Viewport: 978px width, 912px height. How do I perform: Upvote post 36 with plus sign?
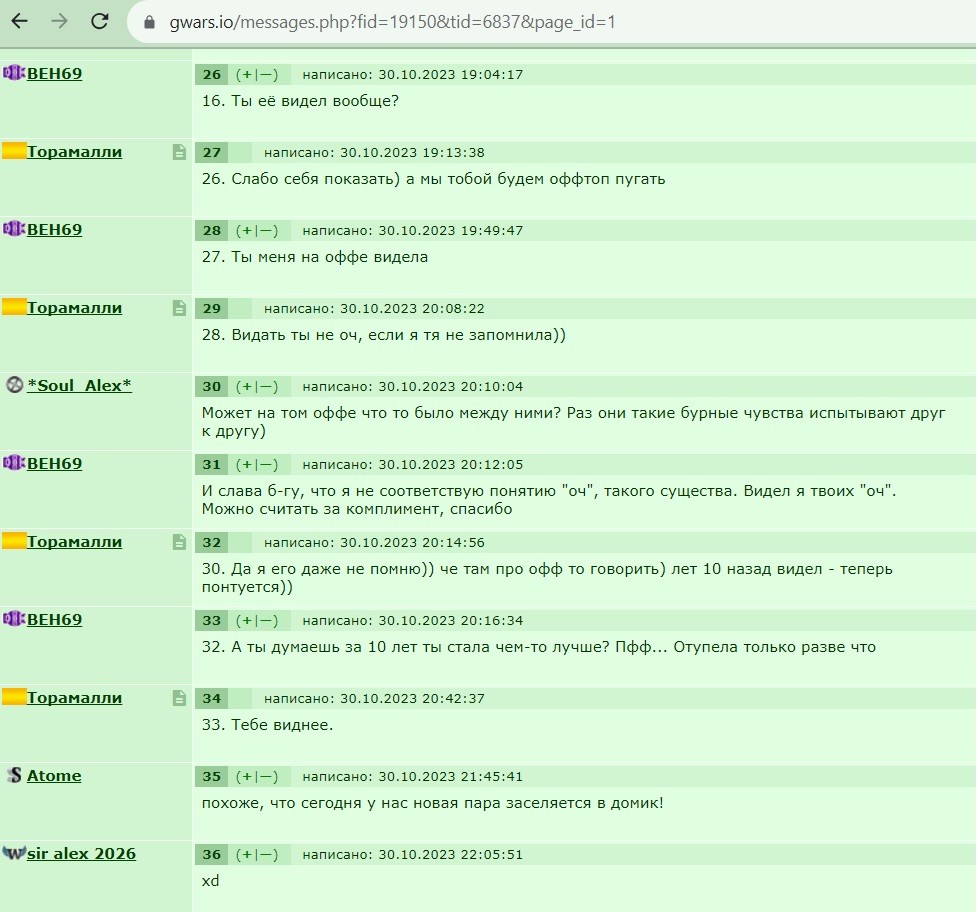click(x=247, y=854)
